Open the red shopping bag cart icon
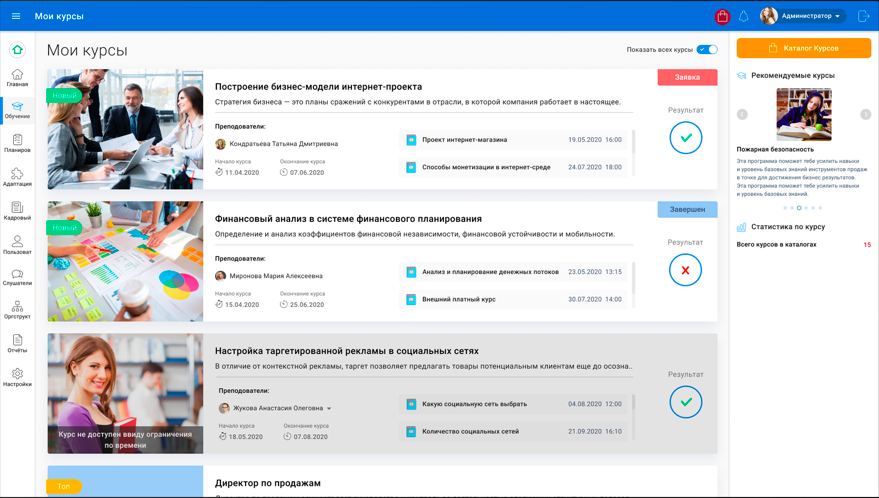This screenshot has width=879, height=498. click(x=722, y=16)
